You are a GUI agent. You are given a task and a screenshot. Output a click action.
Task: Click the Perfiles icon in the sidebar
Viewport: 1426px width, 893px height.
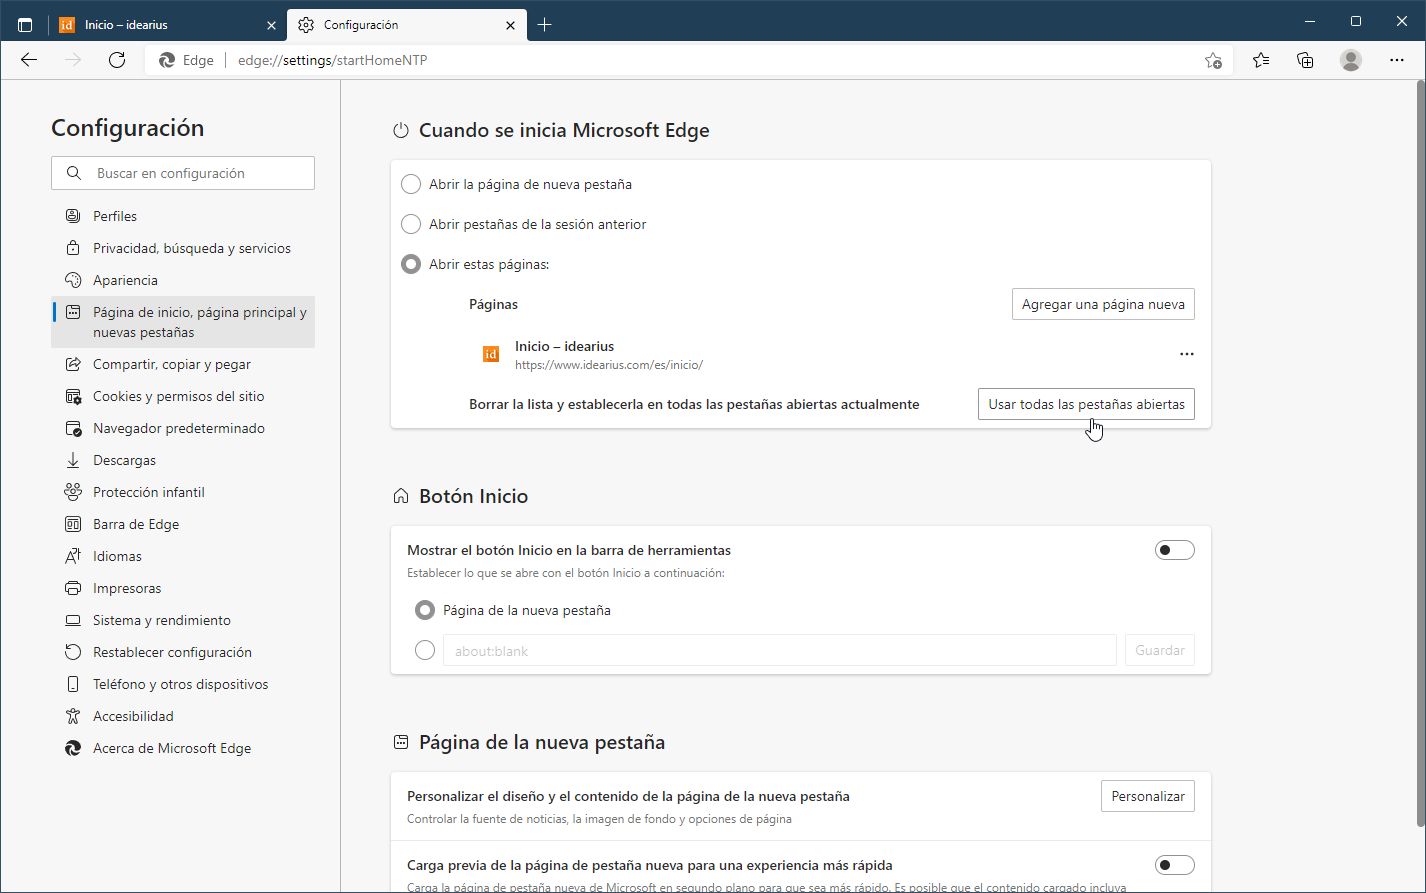point(72,215)
